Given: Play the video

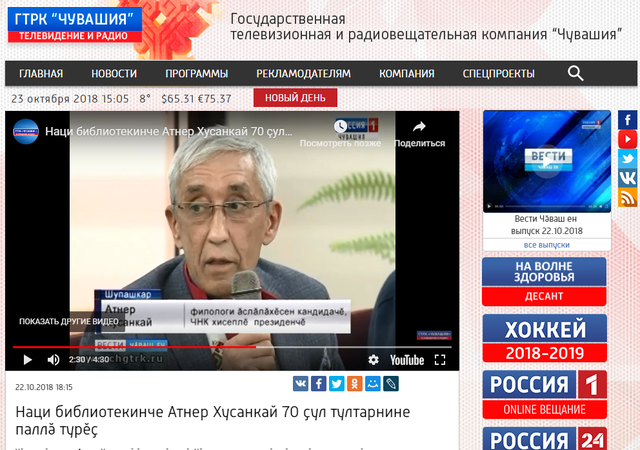Looking at the screenshot, I should 27,360.
